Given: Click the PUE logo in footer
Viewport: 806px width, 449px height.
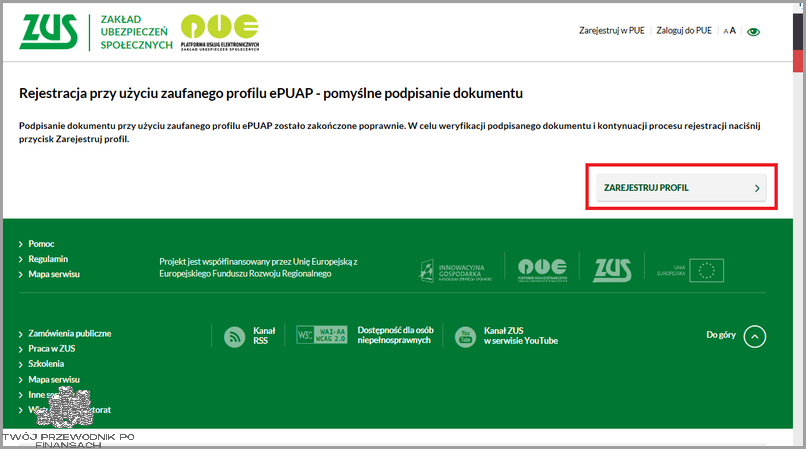Looking at the screenshot, I should 542,270.
